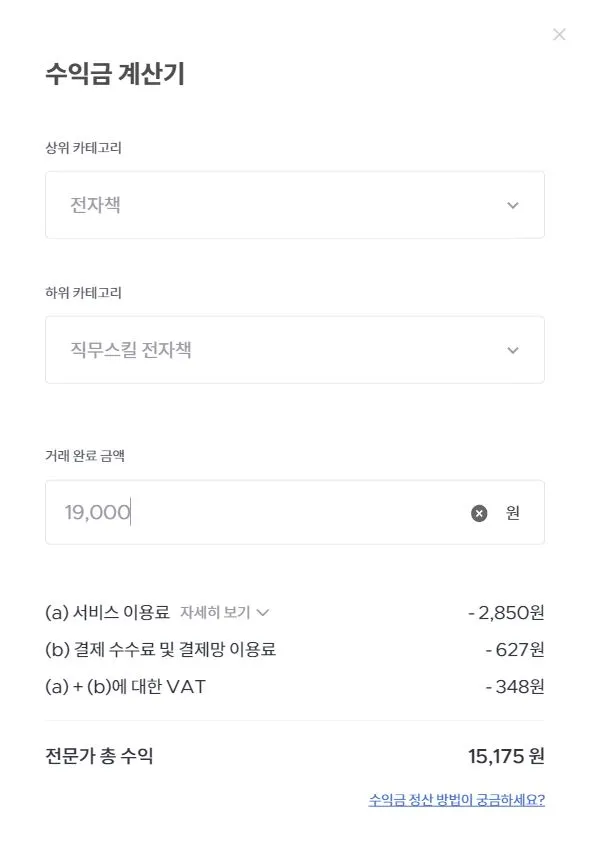Open the 직무스킬 전자책 subcategory selector
This screenshot has width=589, height=845.
(x=293, y=349)
